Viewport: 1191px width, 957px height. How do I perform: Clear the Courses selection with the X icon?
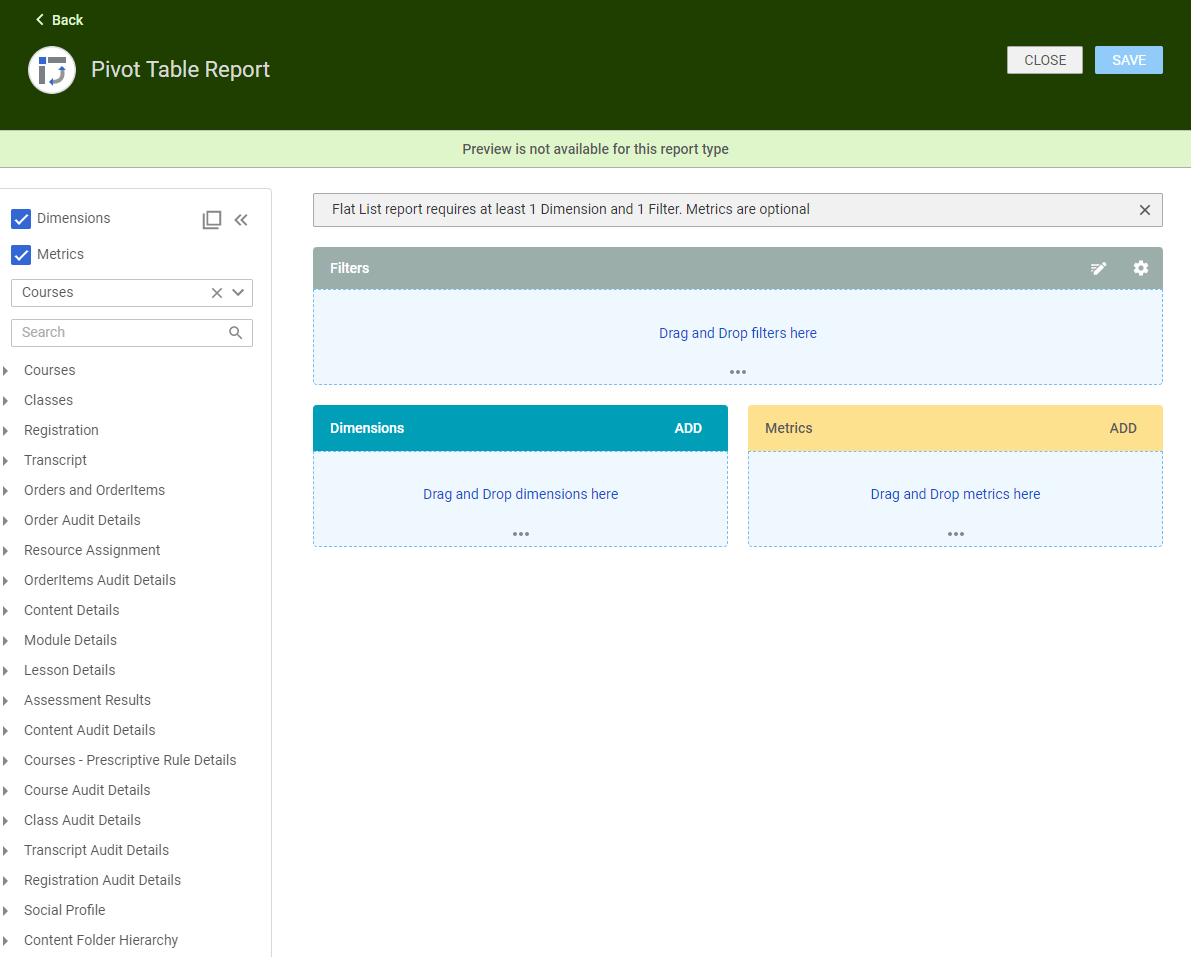point(216,292)
